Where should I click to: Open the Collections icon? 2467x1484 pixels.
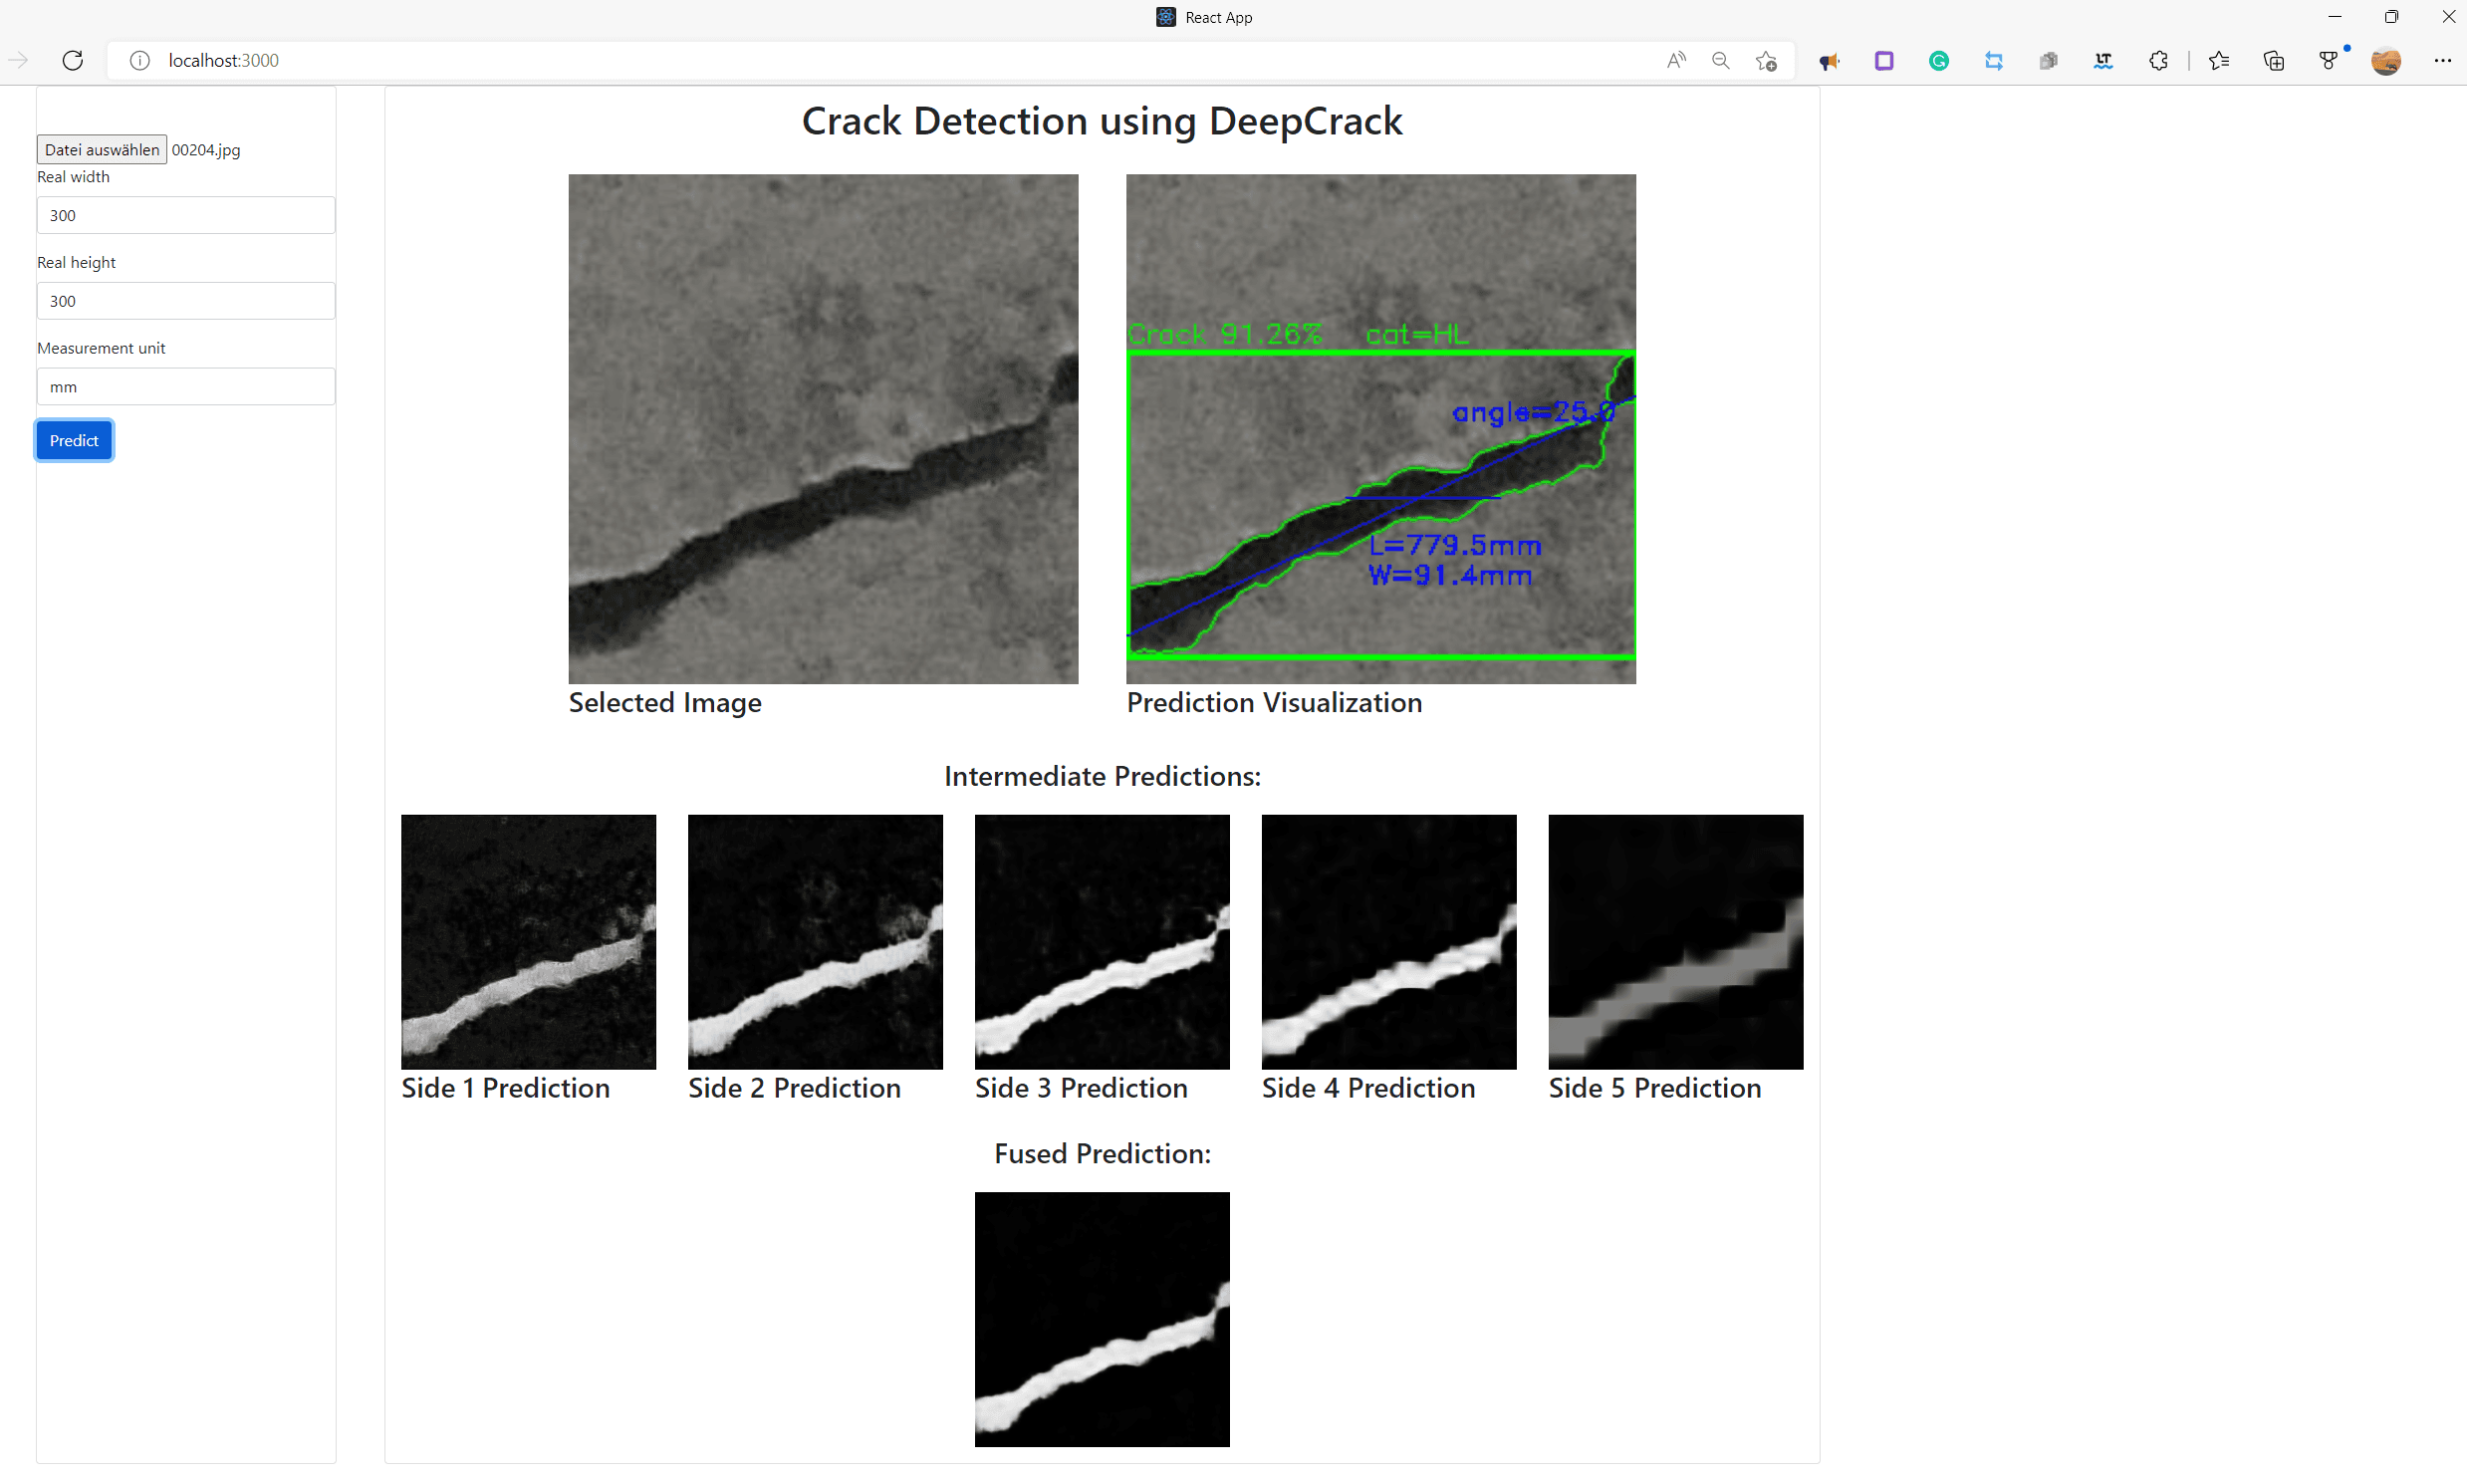click(2274, 61)
